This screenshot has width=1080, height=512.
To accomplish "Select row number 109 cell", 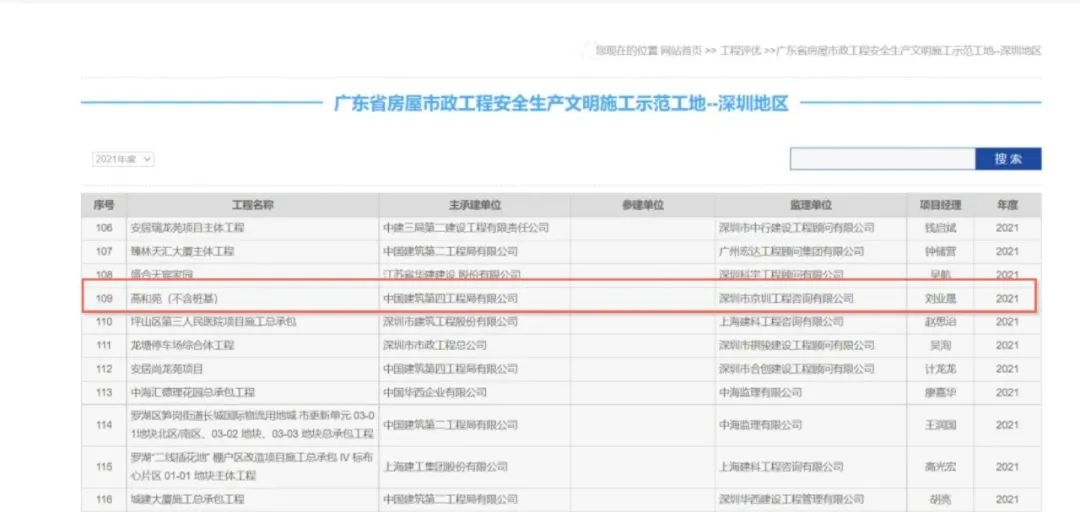I will [104, 298].
